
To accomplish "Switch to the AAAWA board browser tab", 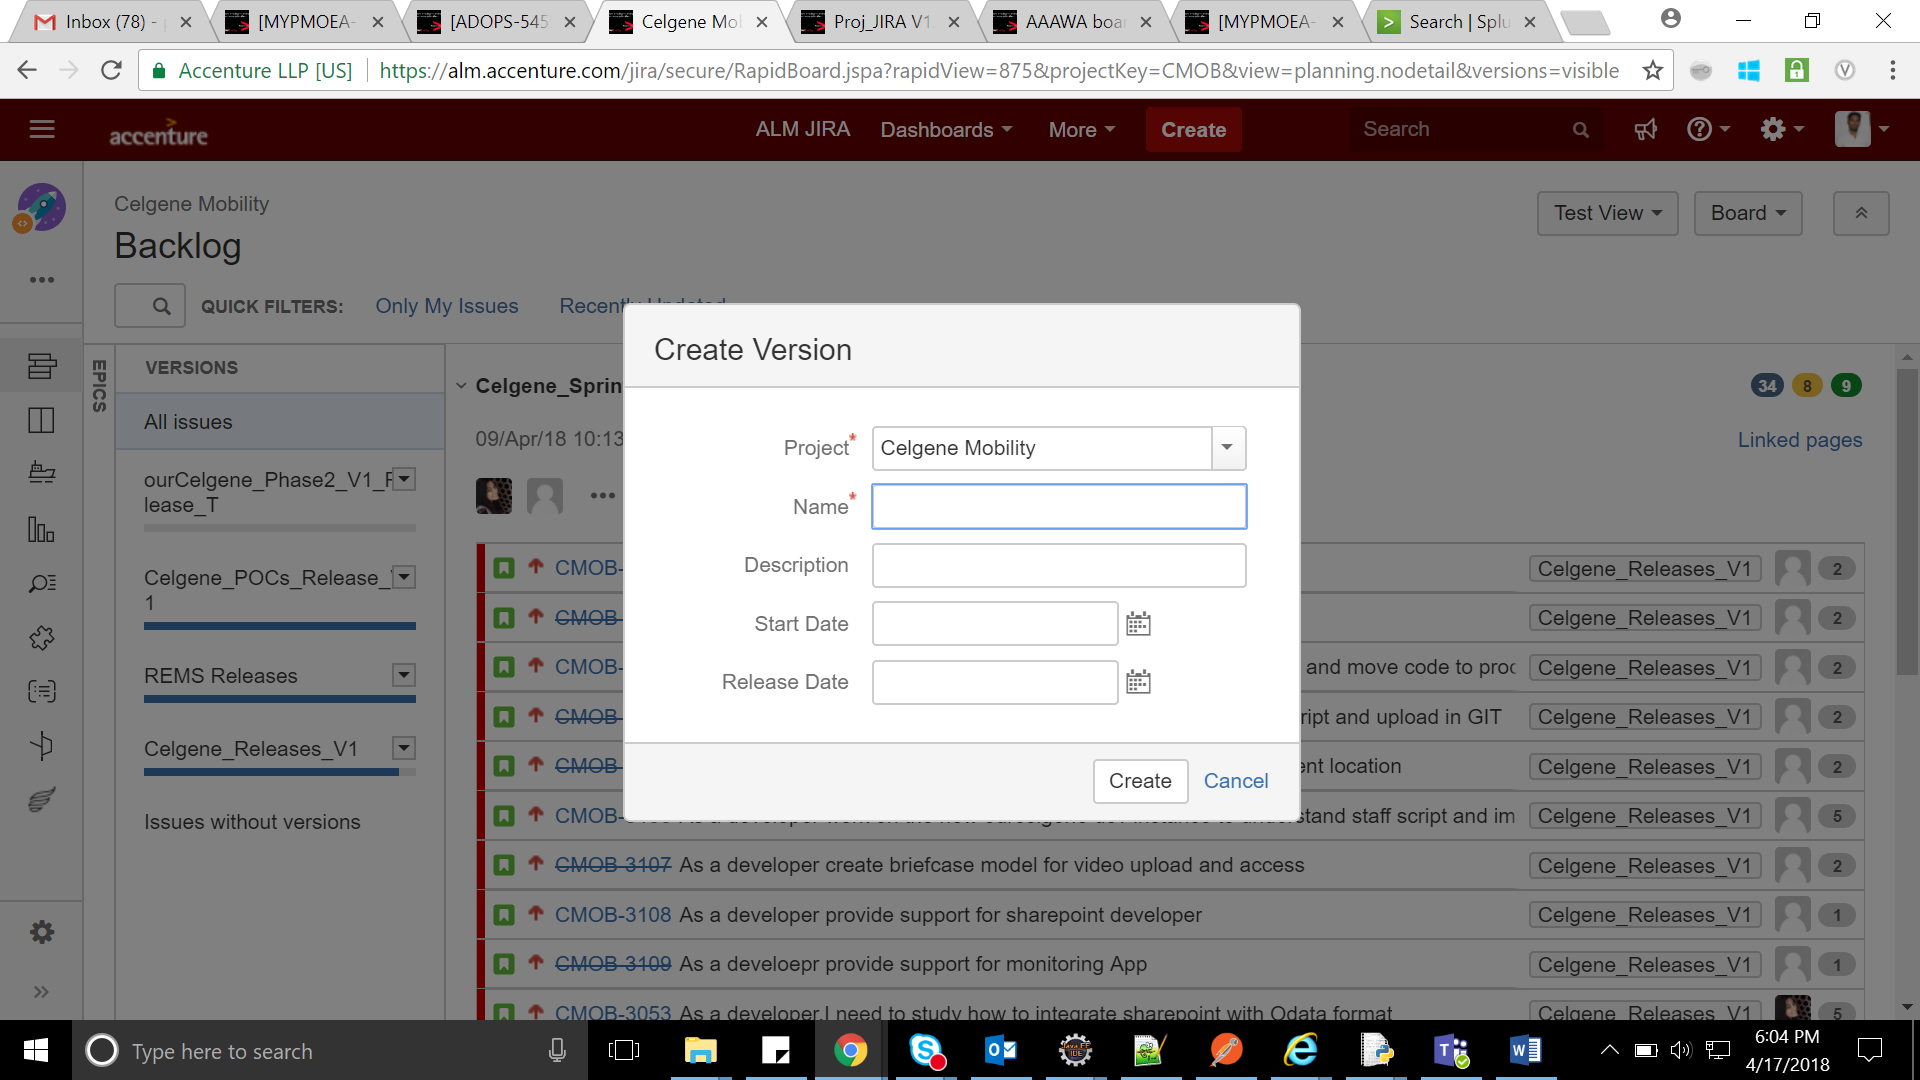I will tap(1073, 21).
